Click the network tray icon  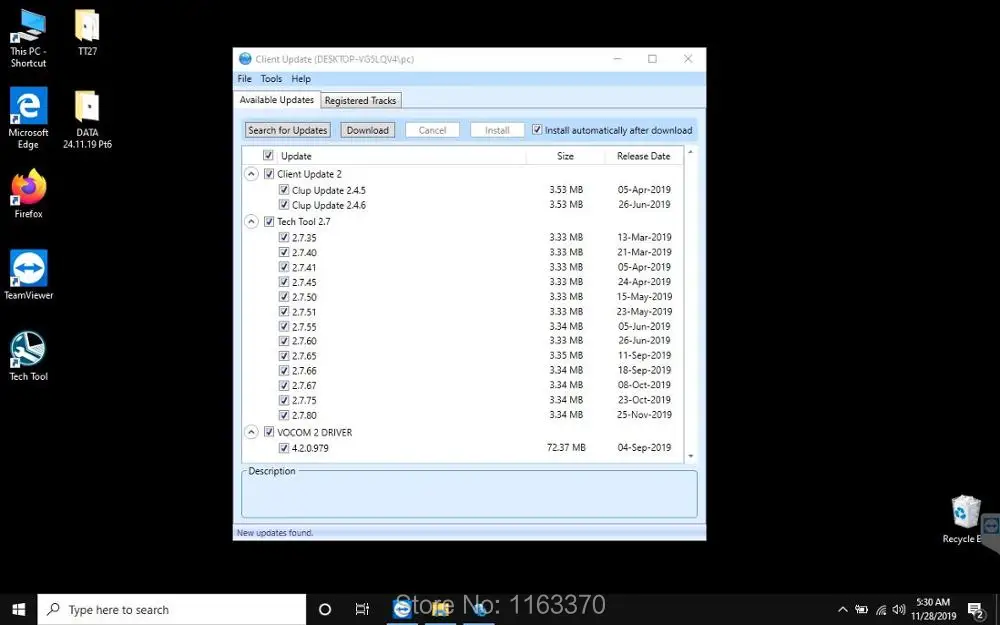coord(881,610)
